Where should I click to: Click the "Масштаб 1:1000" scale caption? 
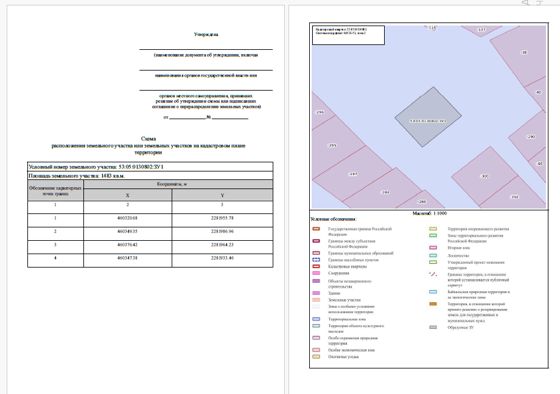click(429, 213)
